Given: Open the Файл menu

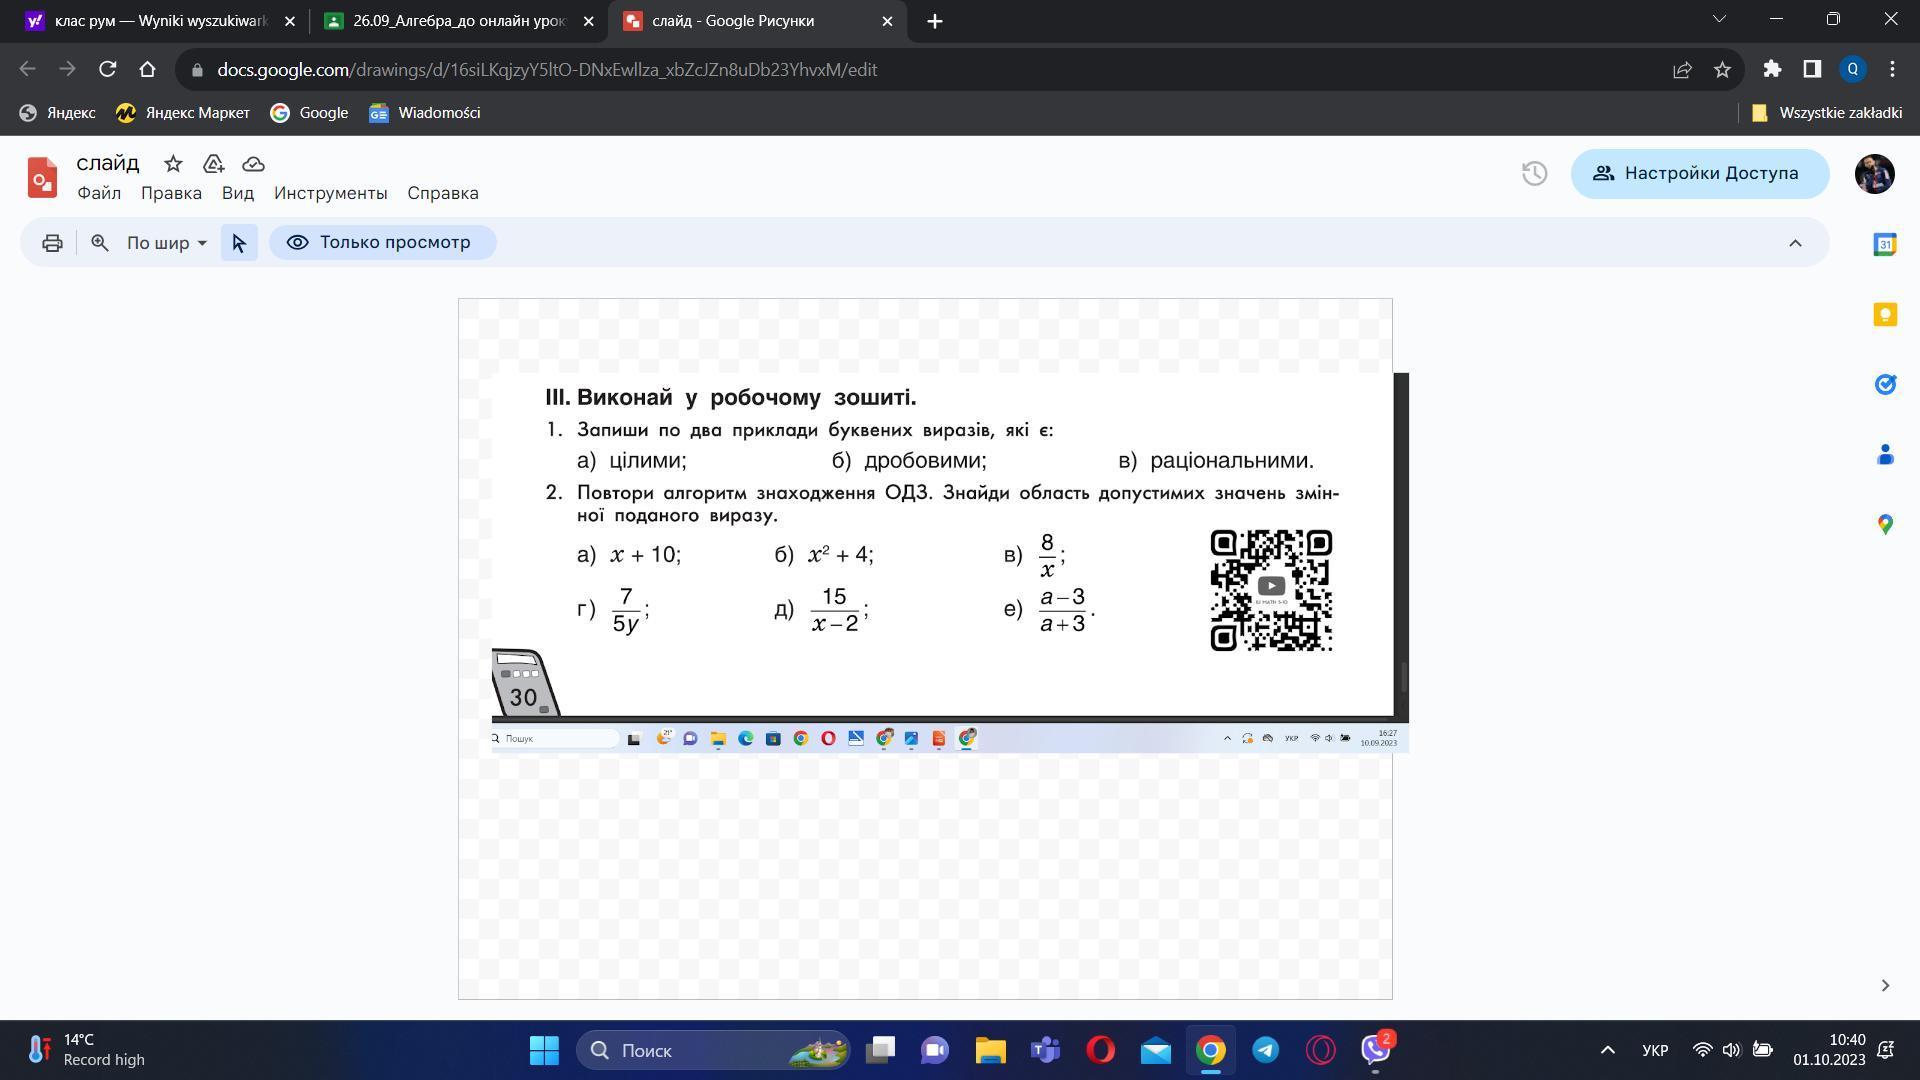Looking at the screenshot, I should [x=99, y=193].
